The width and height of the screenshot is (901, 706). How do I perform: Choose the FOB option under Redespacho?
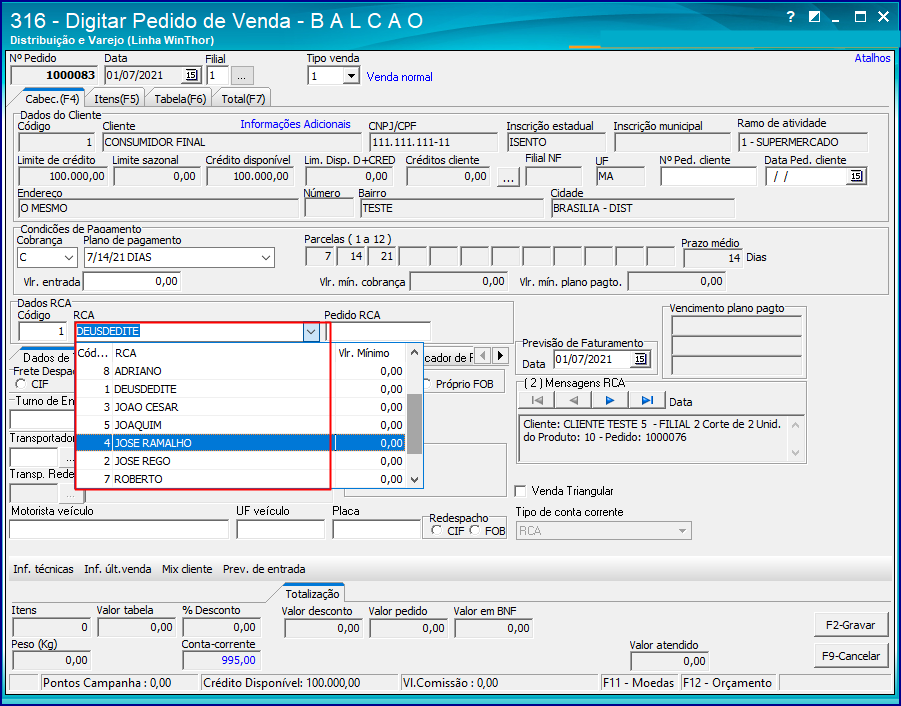[x=475, y=531]
